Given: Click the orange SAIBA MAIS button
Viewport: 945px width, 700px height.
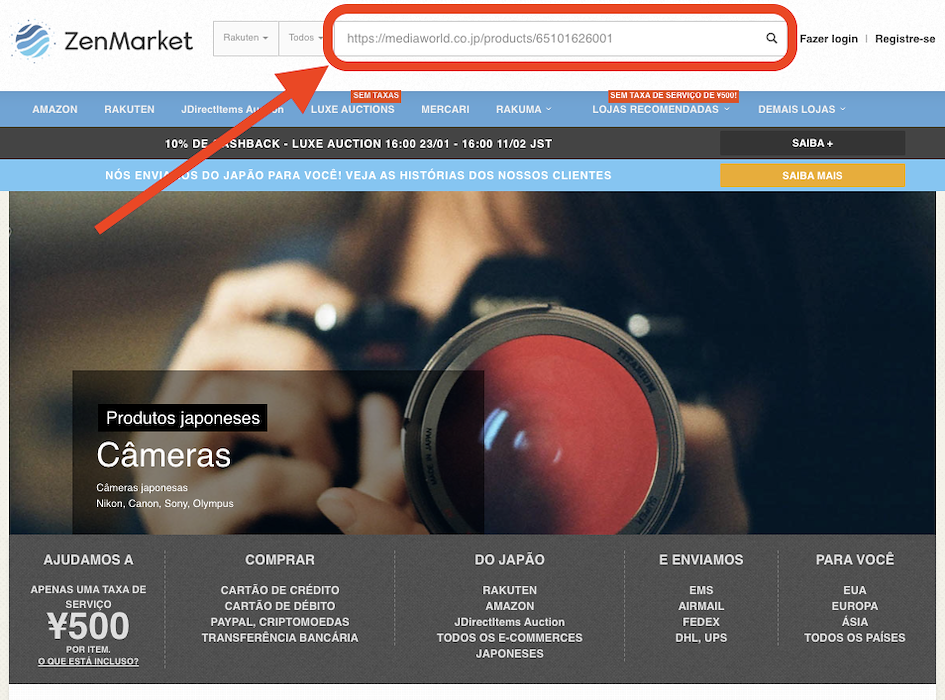Looking at the screenshot, I should [812, 175].
